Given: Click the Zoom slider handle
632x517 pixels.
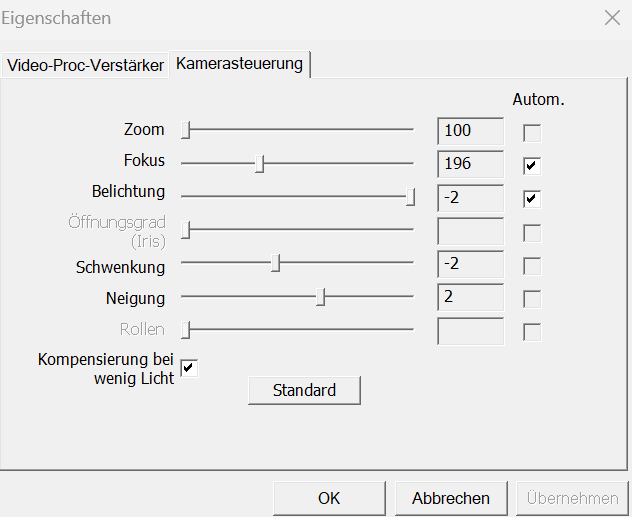Looking at the screenshot, I should pyautogui.click(x=186, y=129).
